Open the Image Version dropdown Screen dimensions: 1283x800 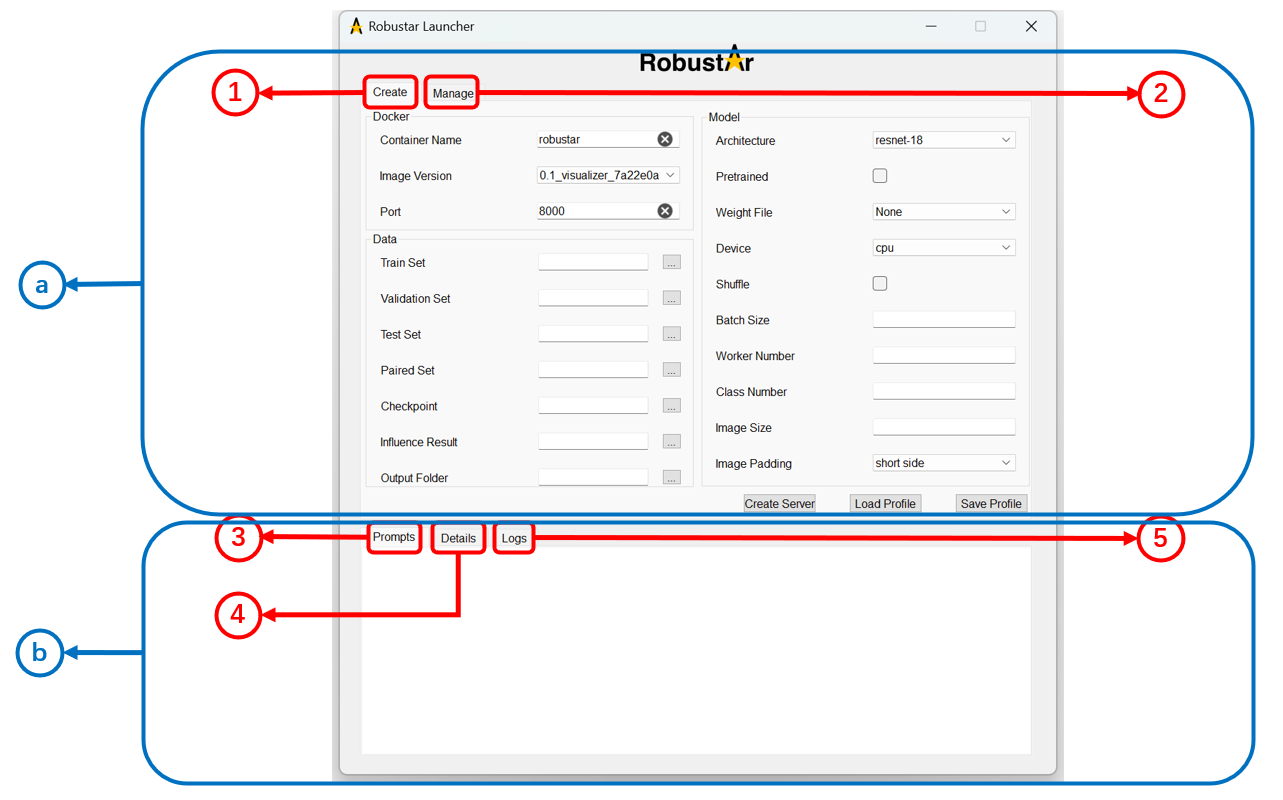click(608, 175)
